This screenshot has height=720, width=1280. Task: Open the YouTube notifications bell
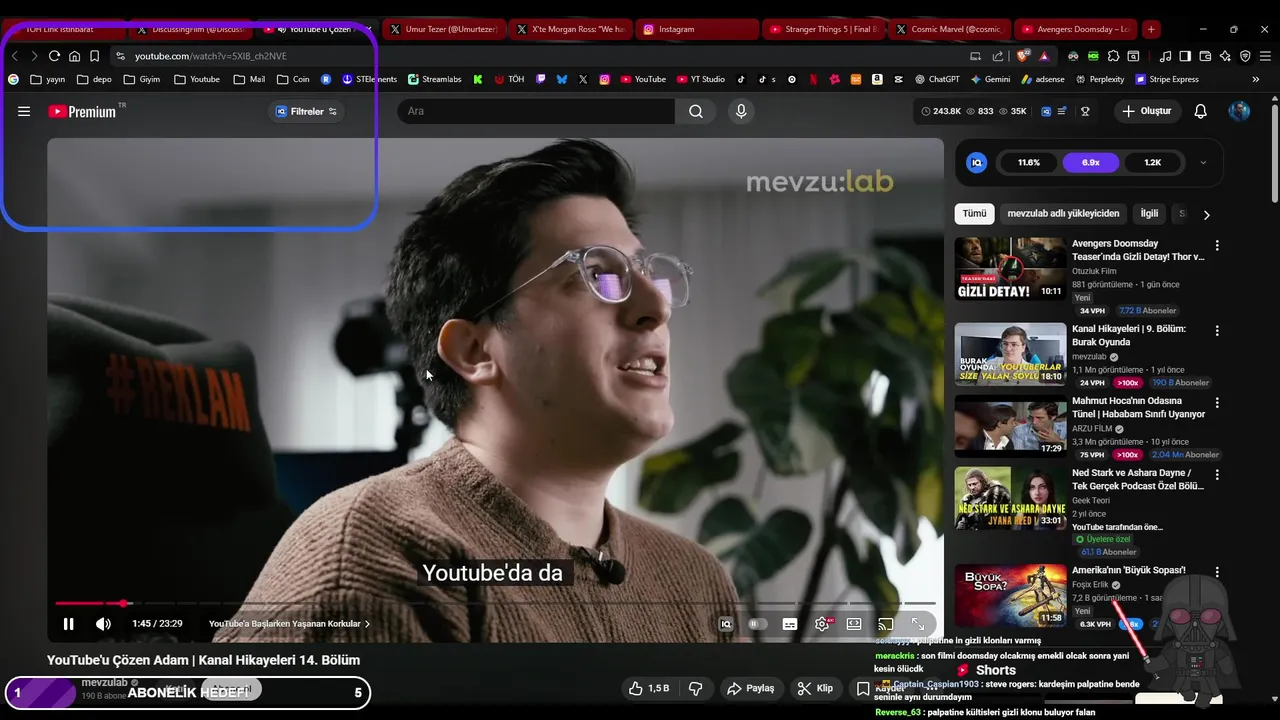click(x=1201, y=111)
